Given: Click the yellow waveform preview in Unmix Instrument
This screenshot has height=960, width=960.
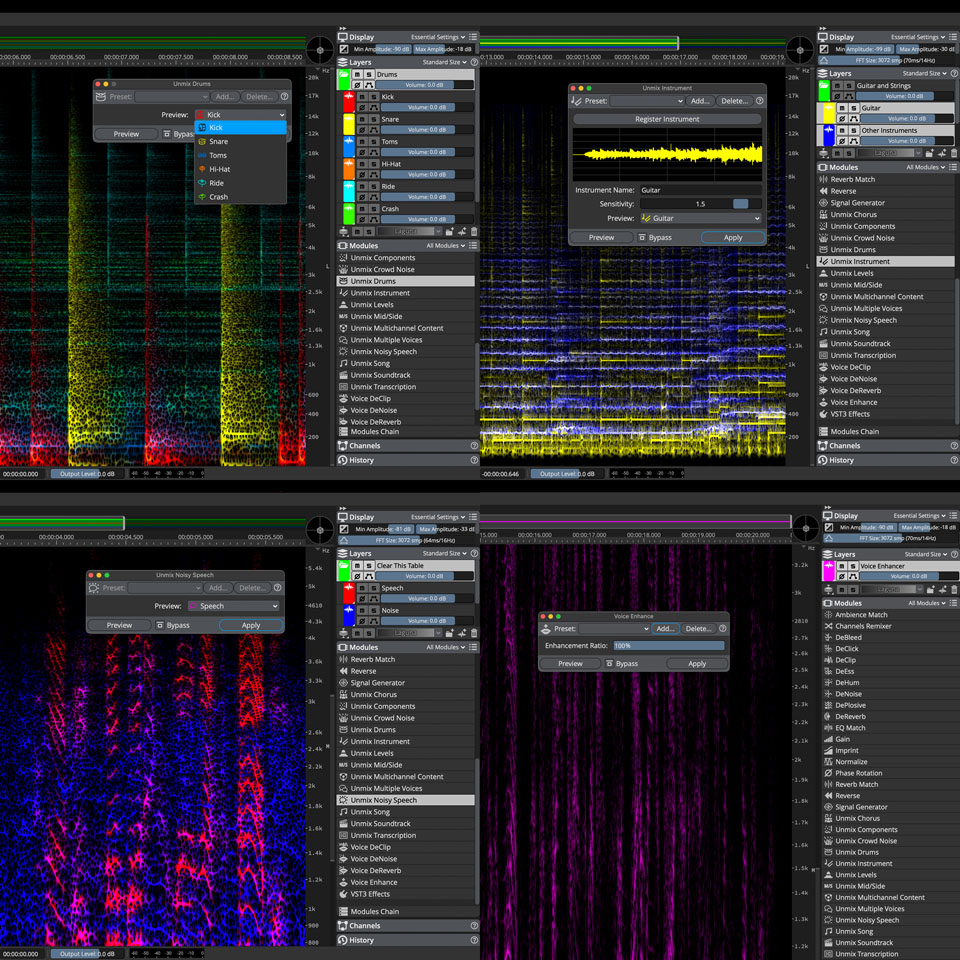Looking at the screenshot, I should point(667,154).
